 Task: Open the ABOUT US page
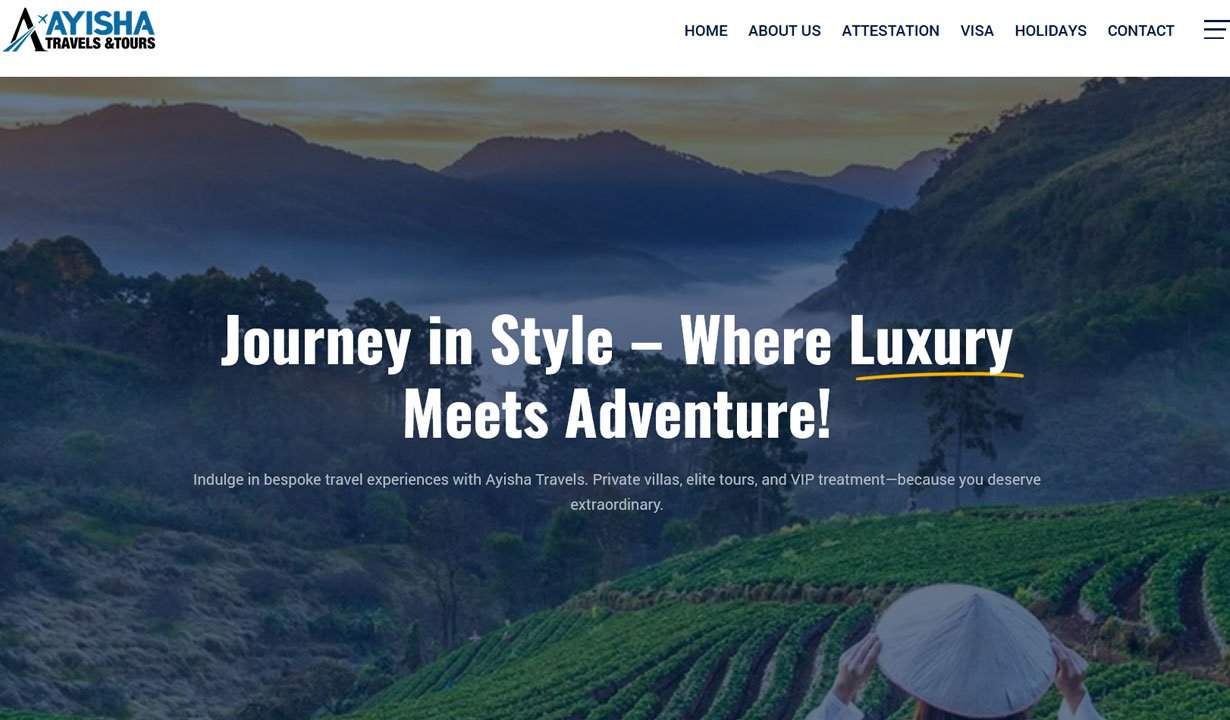point(784,31)
